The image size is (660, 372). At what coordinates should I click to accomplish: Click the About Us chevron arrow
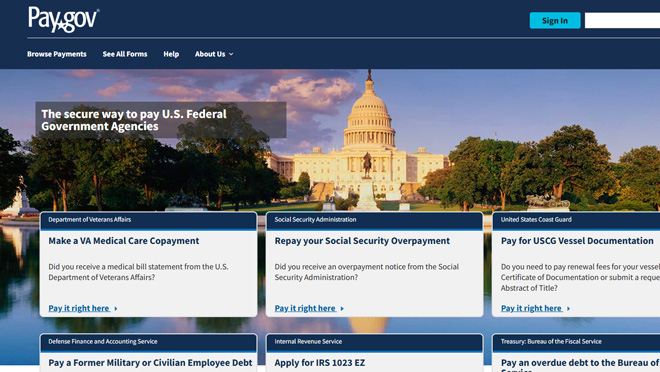pos(231,54)
